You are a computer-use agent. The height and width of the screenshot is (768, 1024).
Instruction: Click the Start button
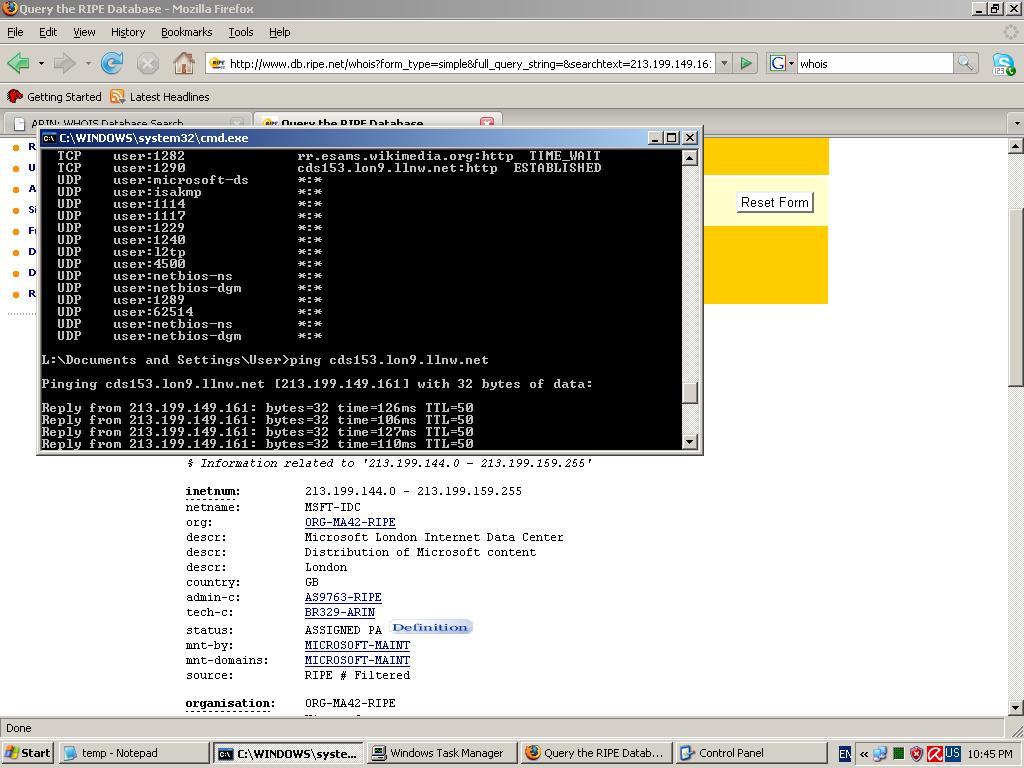[x=27, y=753]
